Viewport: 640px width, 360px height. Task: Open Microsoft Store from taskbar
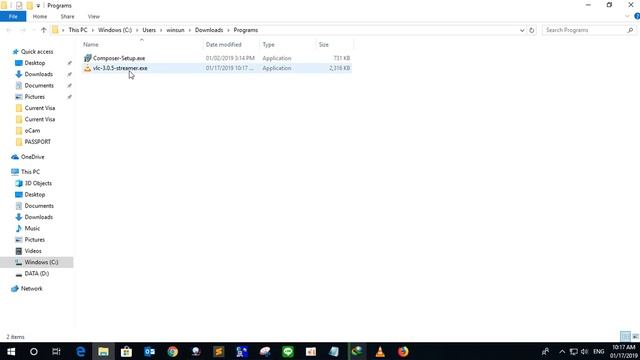pyautogui.click(x=126, y=351)
